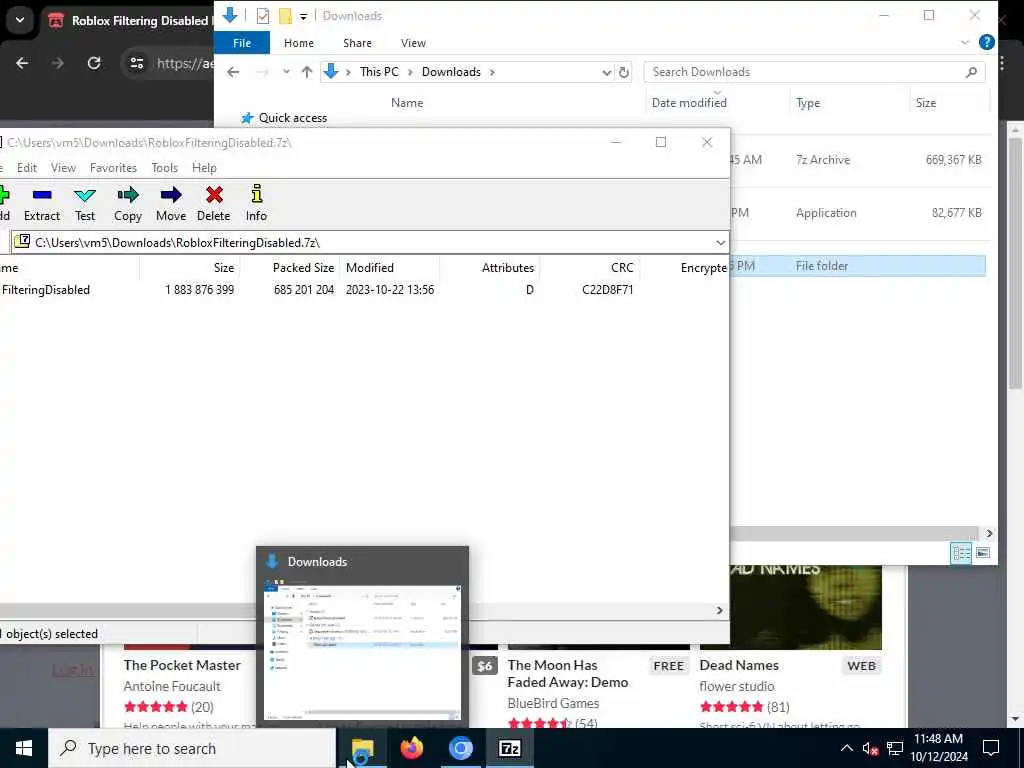This screenshot has width=1024, height=768.
Task: Click This PC in the Explorer breadcrumb
Action: click(x=379, y=72)
